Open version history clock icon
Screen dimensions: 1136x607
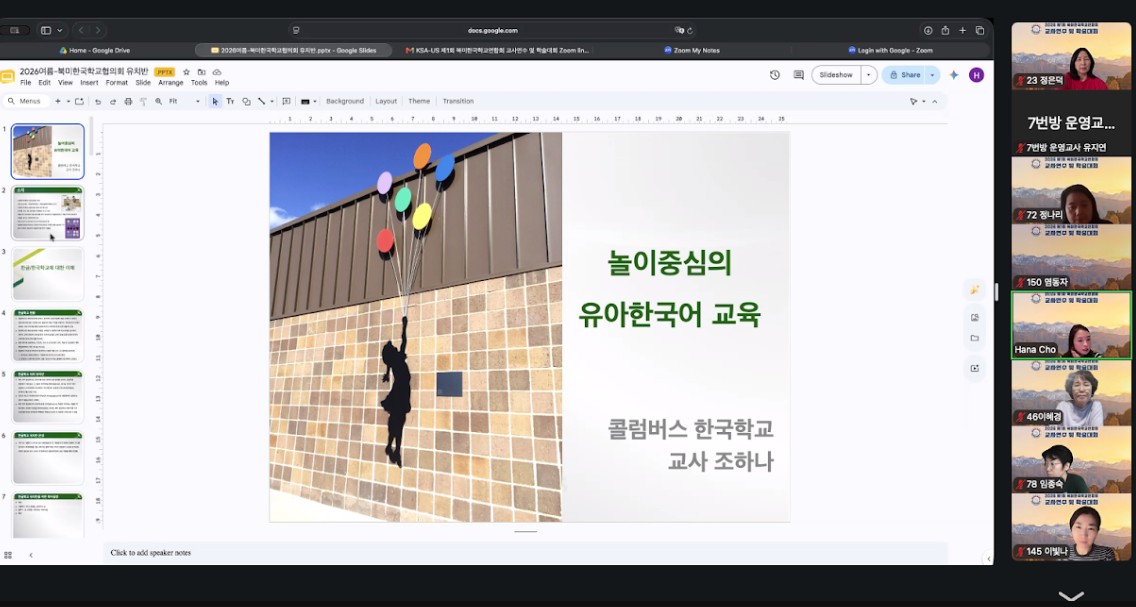point(774,75)
